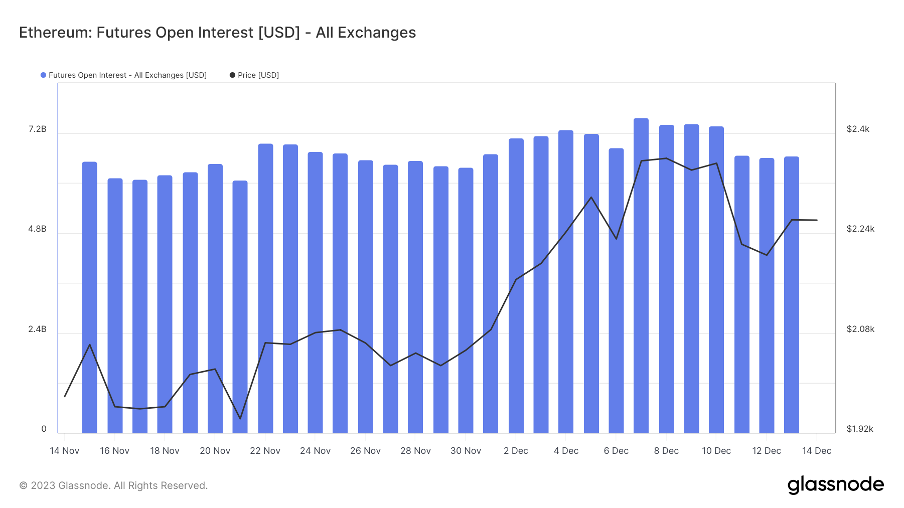Click the 22 Nov x-axis date label

[x=265, y=451]
